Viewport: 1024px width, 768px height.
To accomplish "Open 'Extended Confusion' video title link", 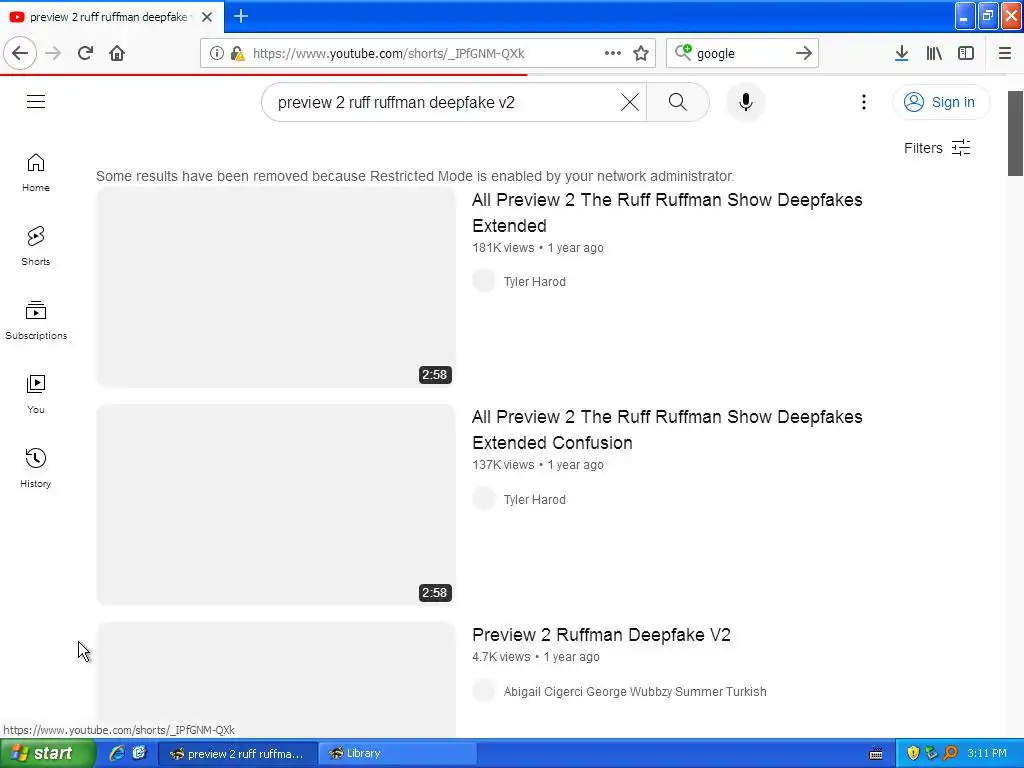I will (x=667, y=430).
